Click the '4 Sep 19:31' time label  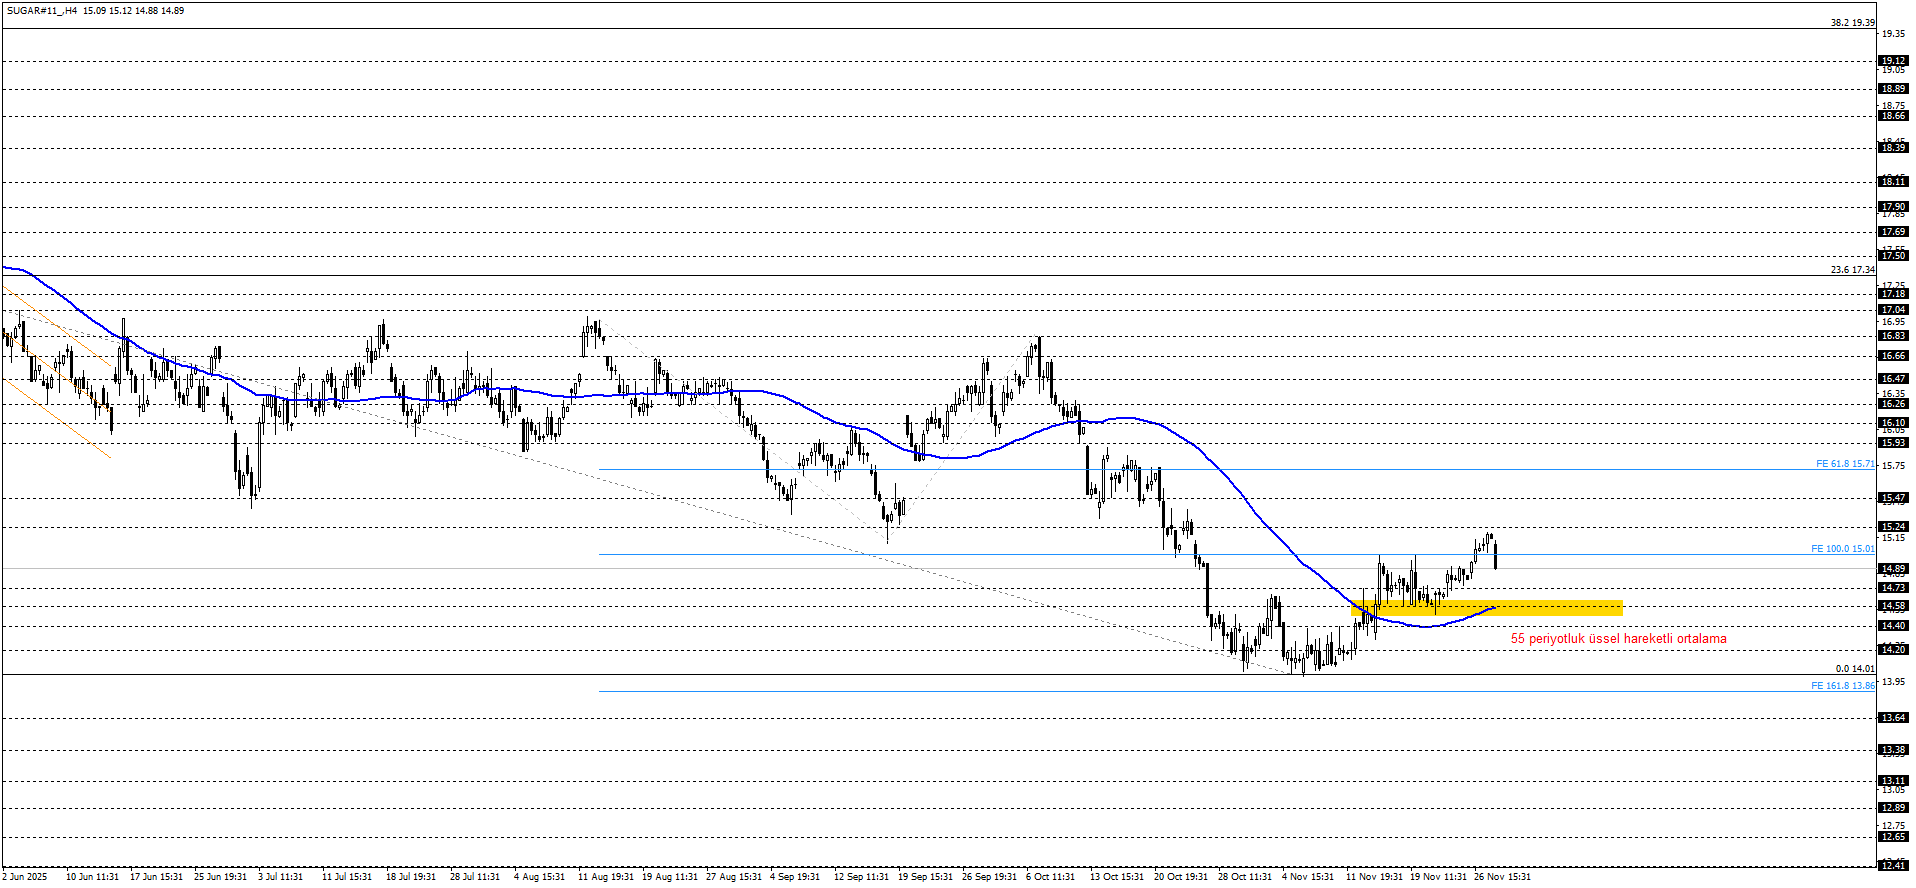[x=795, y=877]
